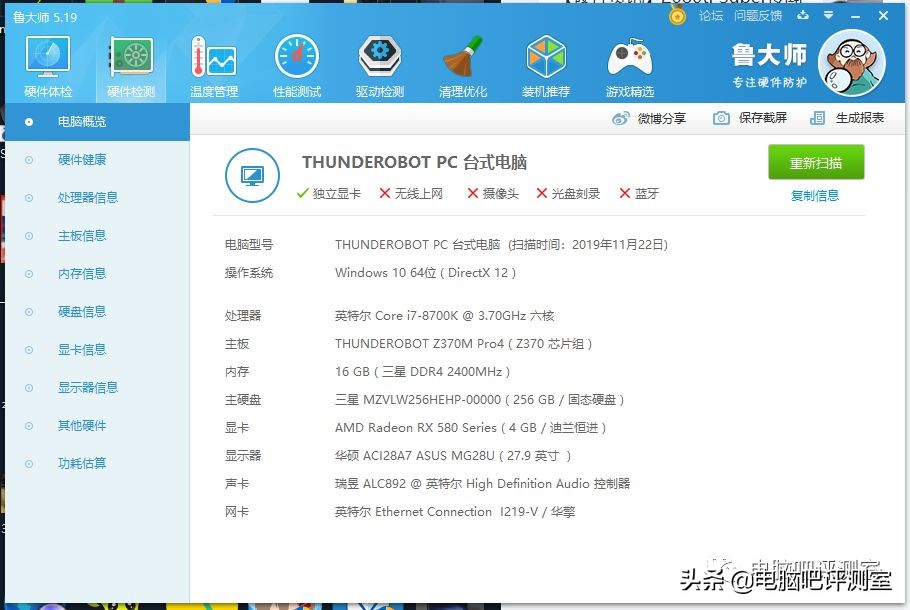Image resolution: width=910 pixels, height=610 pixels.
Task: Open the 硬件体检 (Hardware Checkup) tool
Action: [x=47, y=63]
